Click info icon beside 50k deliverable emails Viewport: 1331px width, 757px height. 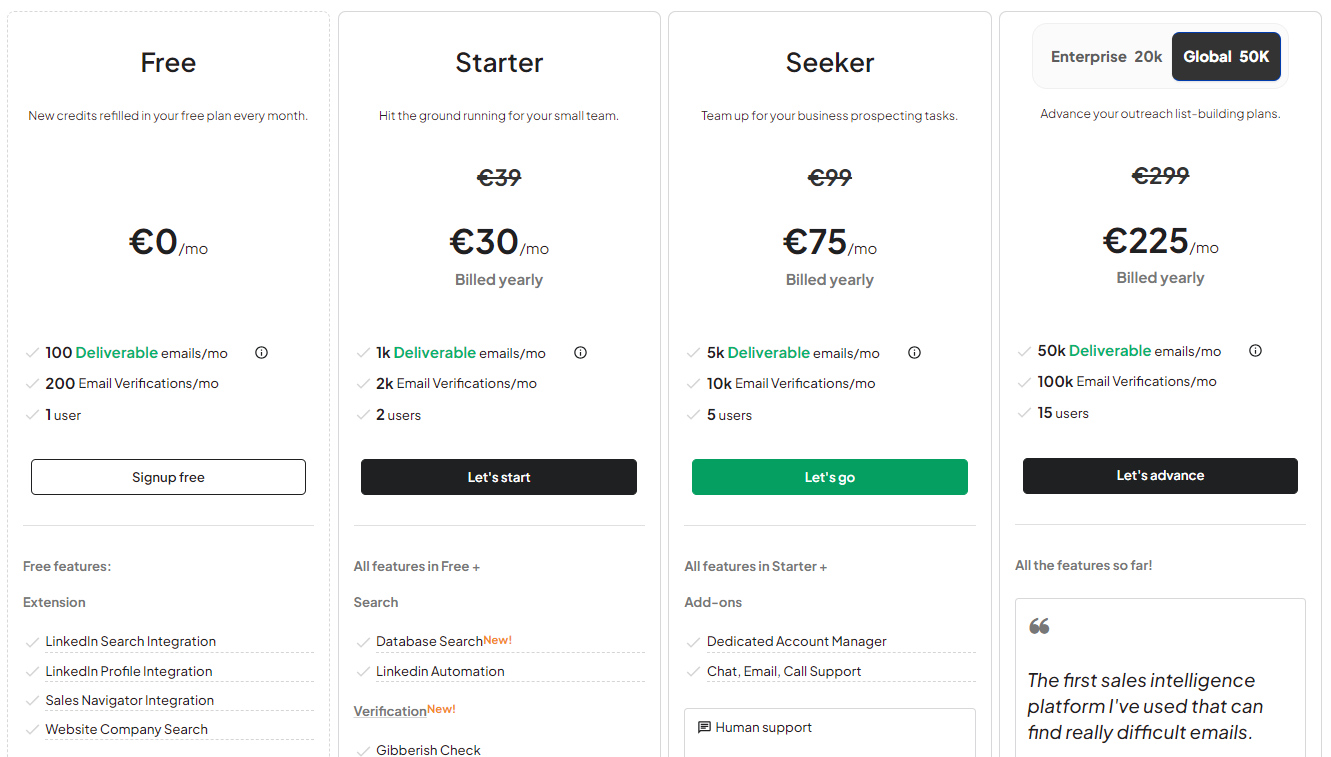point(1255,351)
